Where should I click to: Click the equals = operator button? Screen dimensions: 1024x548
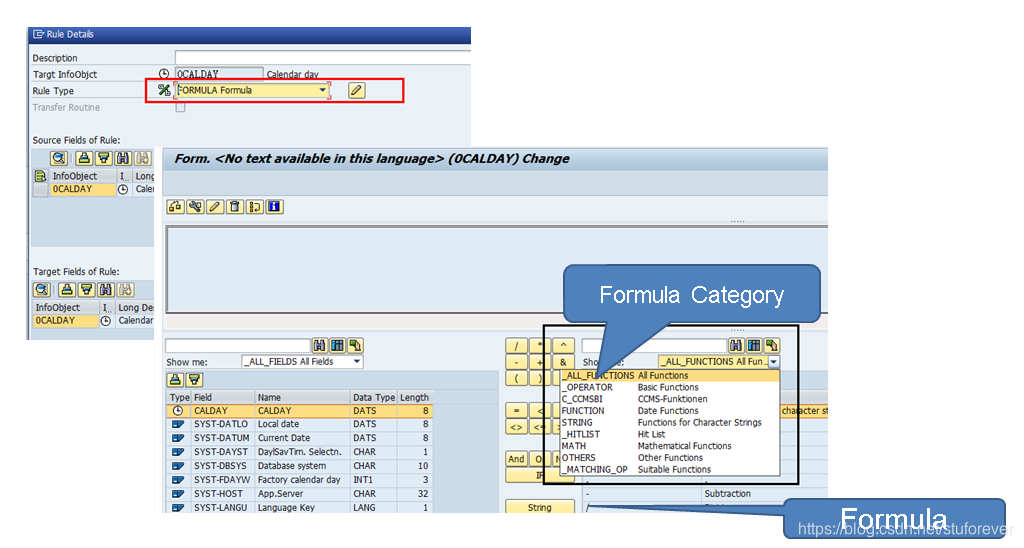tap(517, 411)
